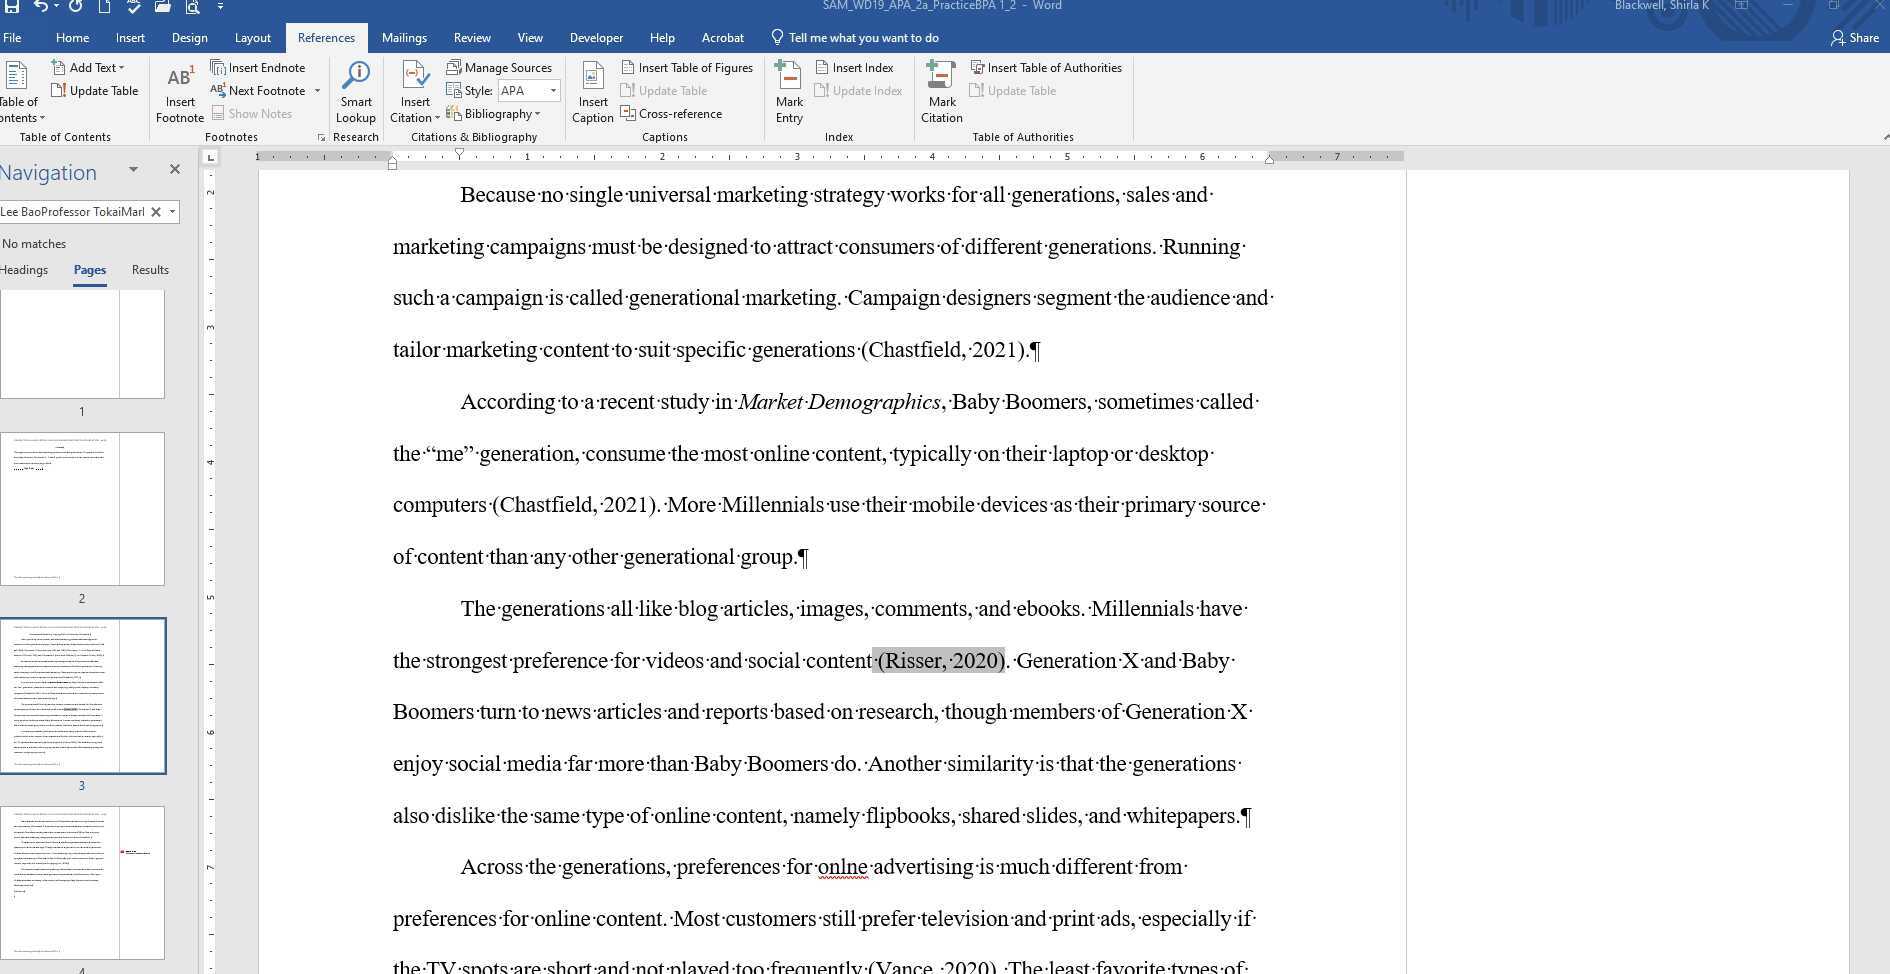Open Insert Citation menu
1890x974 pixels.
click(415, 93)
